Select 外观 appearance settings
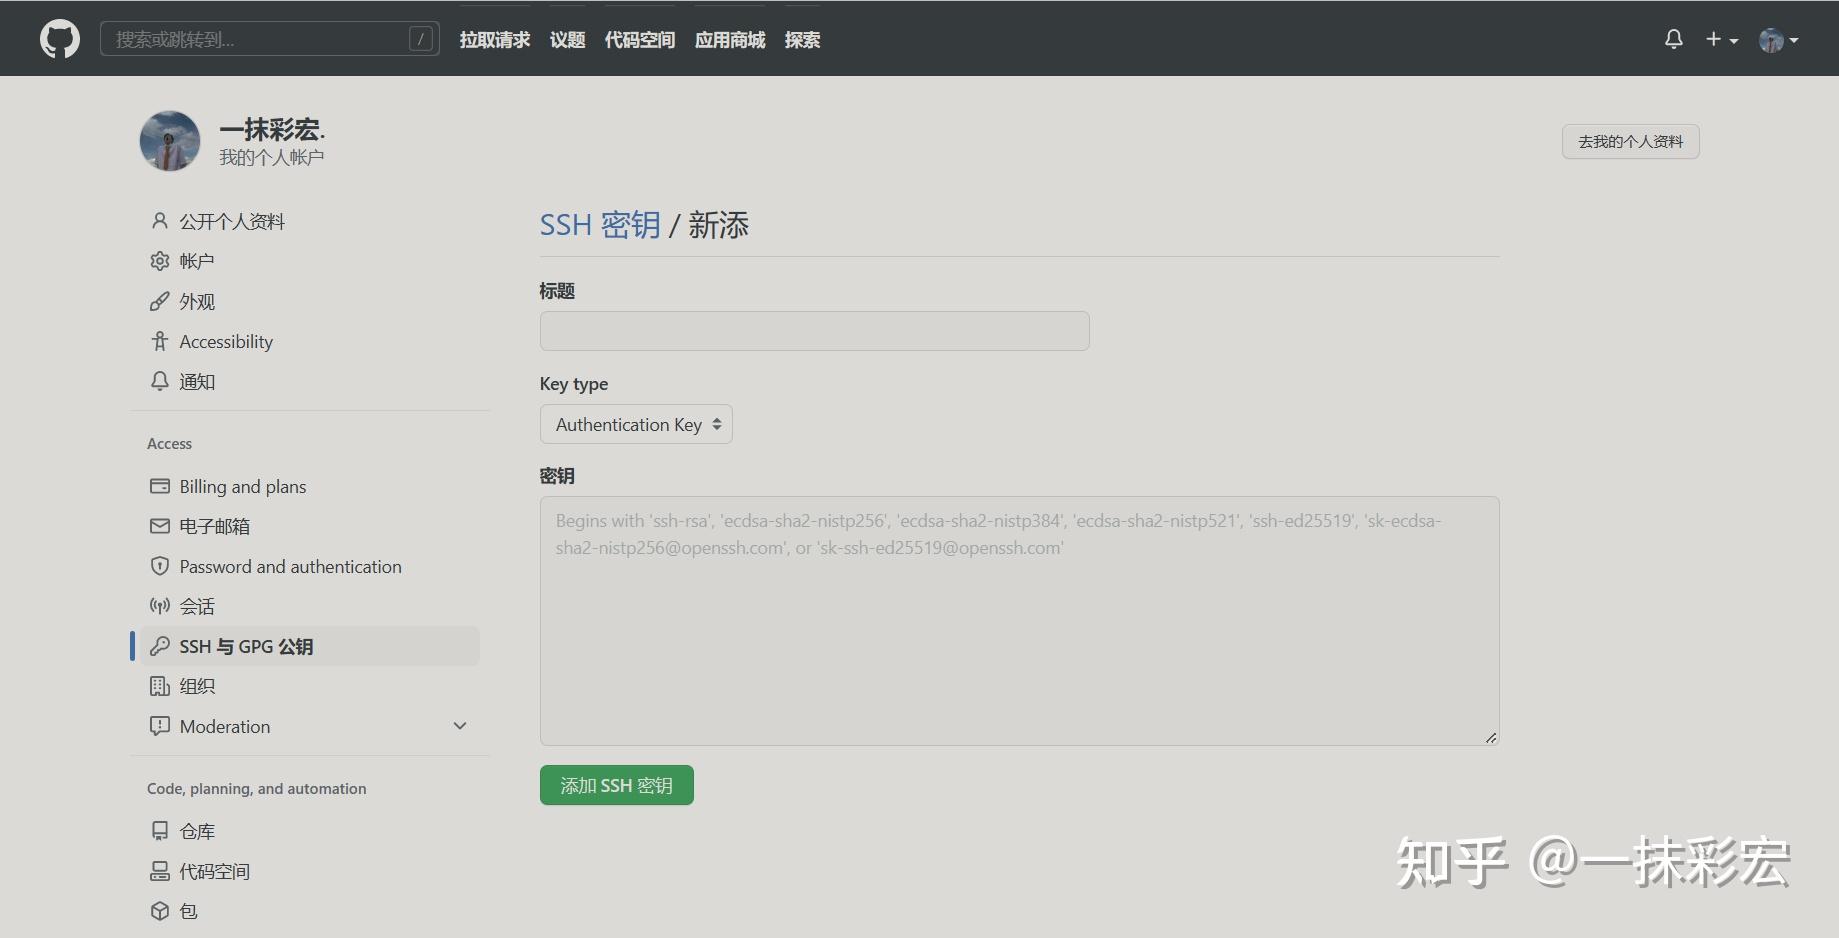This screenshot has width=1839, height=938. point(197,301)
